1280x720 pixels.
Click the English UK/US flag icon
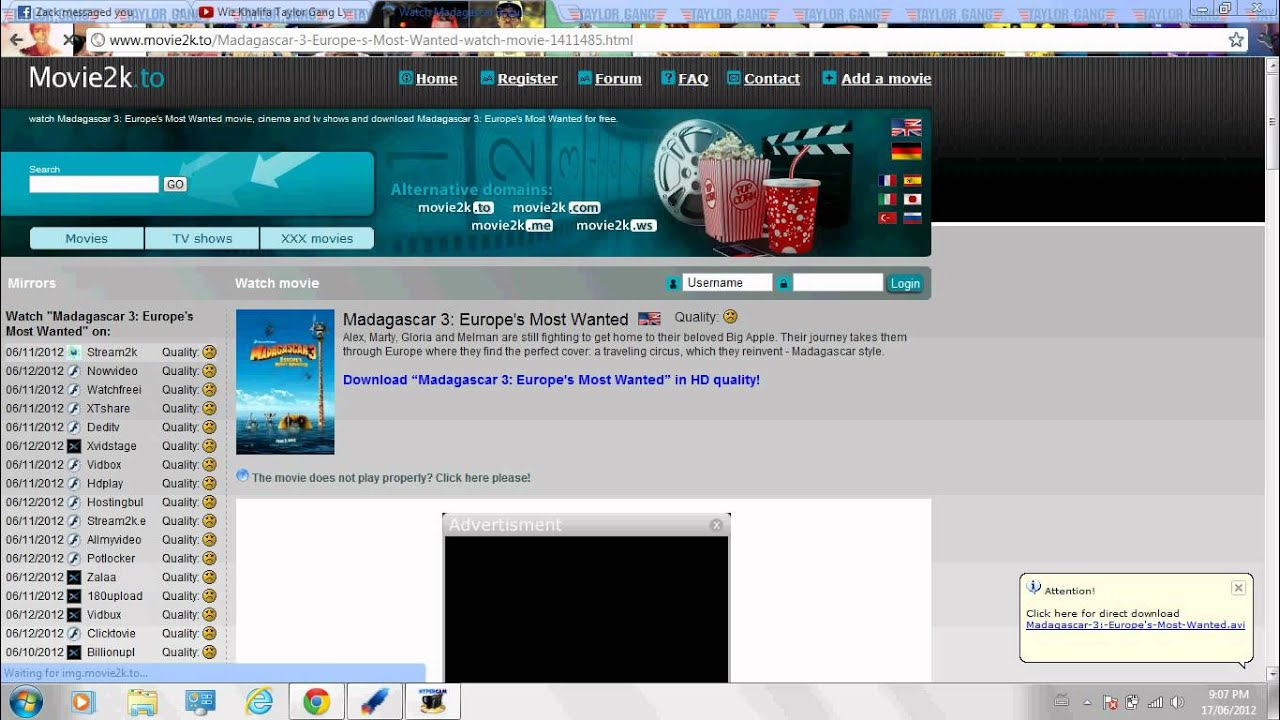coord(906,128)
